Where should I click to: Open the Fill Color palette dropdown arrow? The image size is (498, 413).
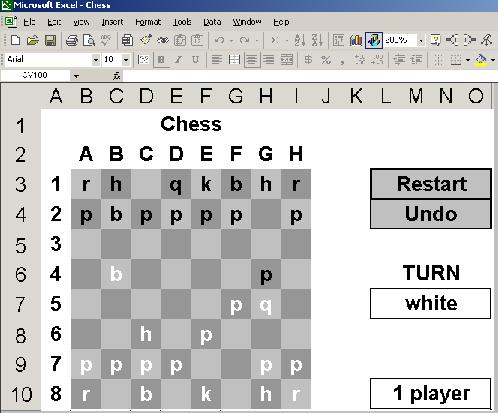493,60
